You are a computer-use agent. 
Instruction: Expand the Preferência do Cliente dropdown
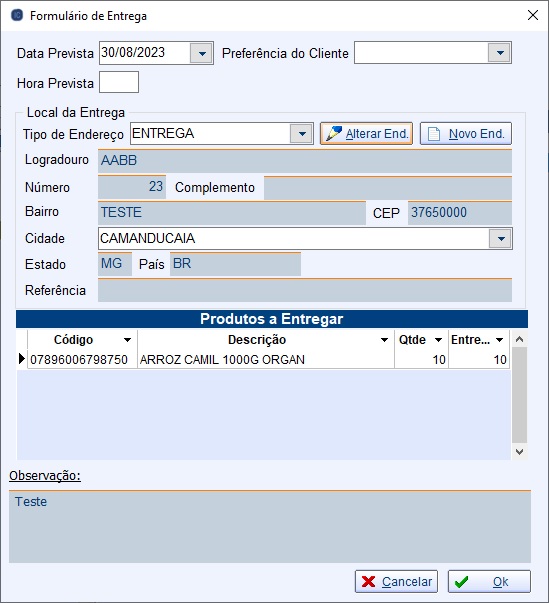tap(499, 53)
